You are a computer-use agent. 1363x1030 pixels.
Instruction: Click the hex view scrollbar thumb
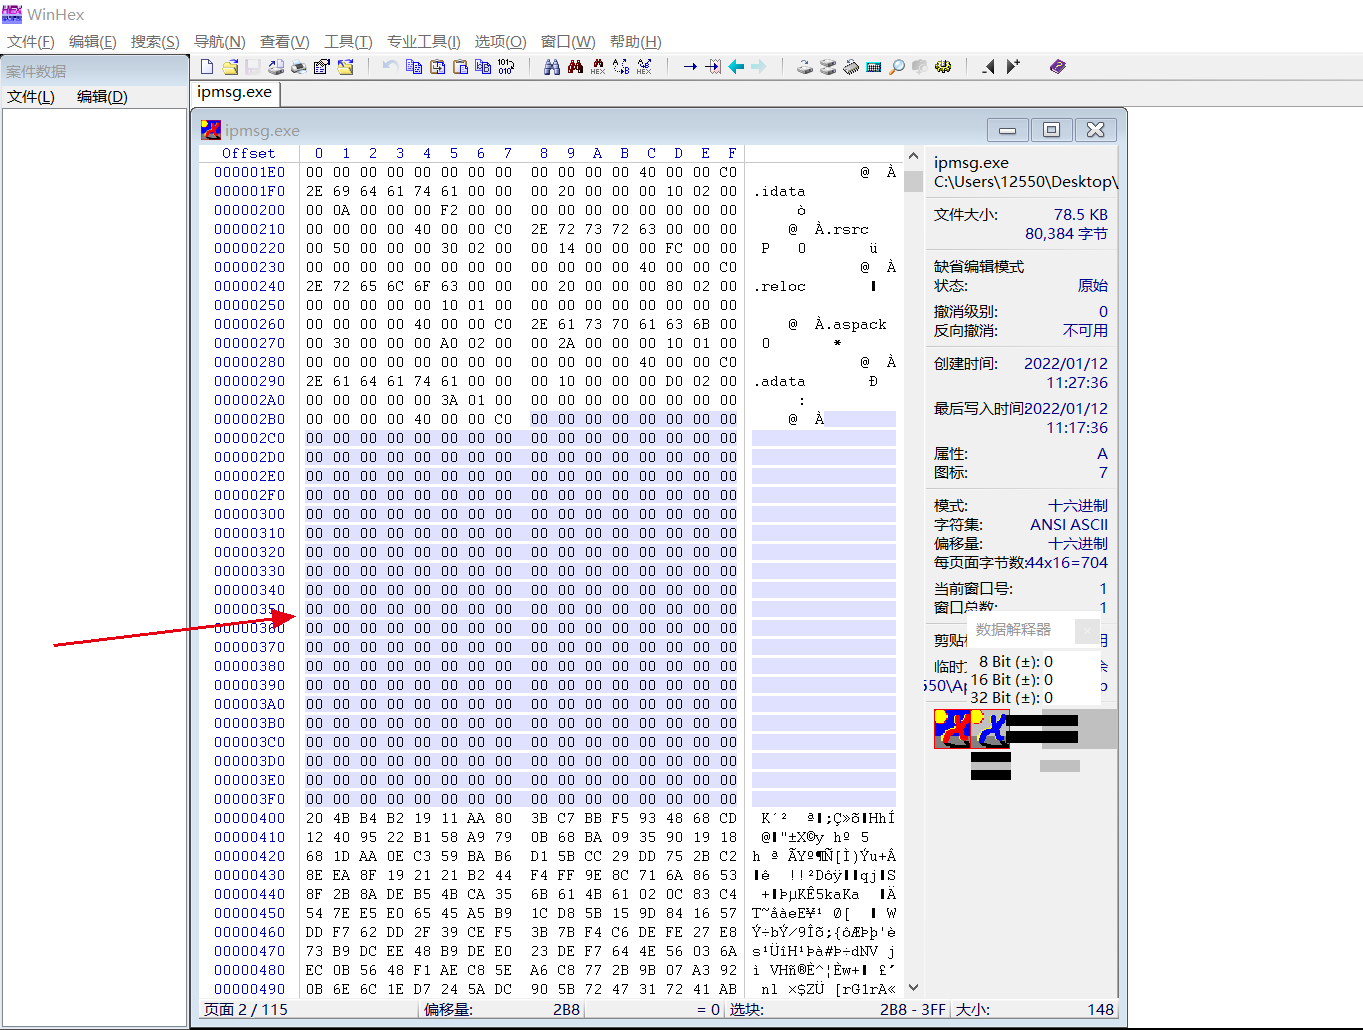click(x=913, y=181)
